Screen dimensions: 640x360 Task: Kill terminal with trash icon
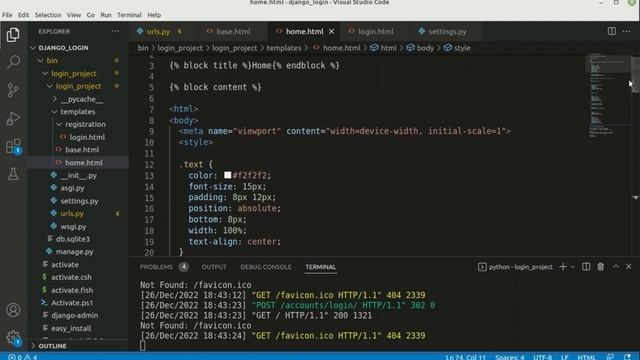tap(600, 267)
